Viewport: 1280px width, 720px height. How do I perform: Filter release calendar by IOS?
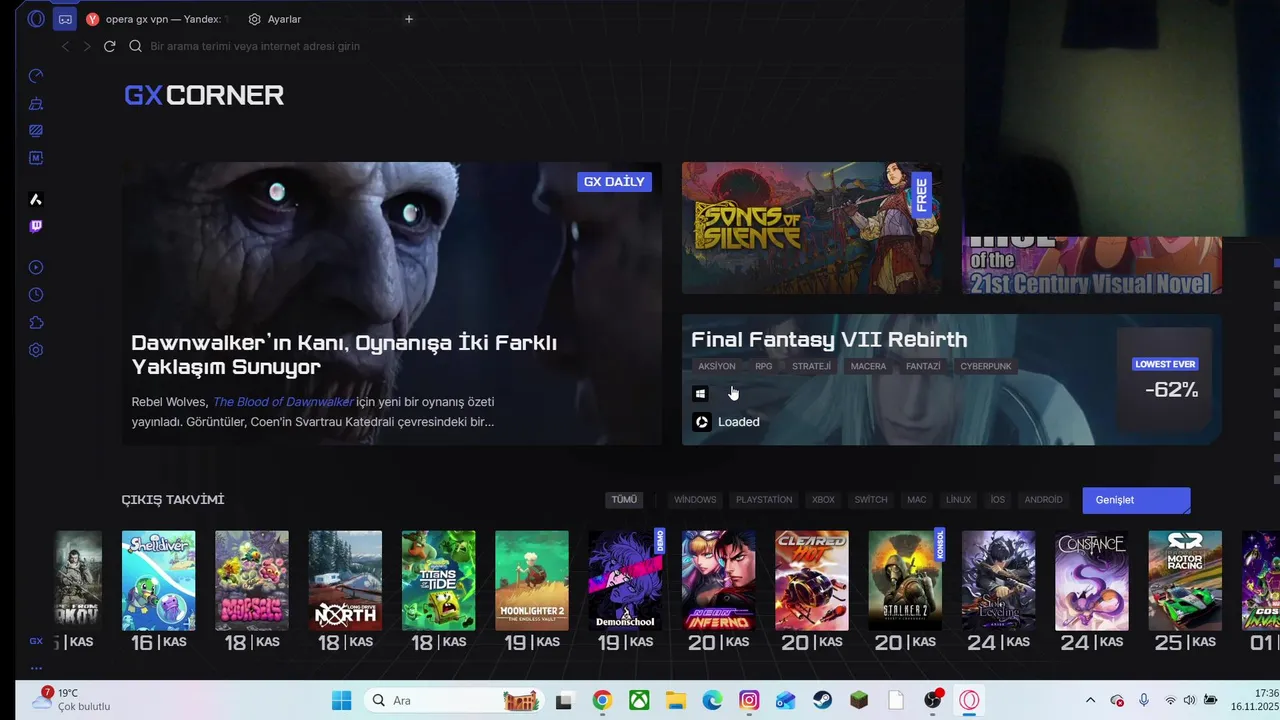997,500
